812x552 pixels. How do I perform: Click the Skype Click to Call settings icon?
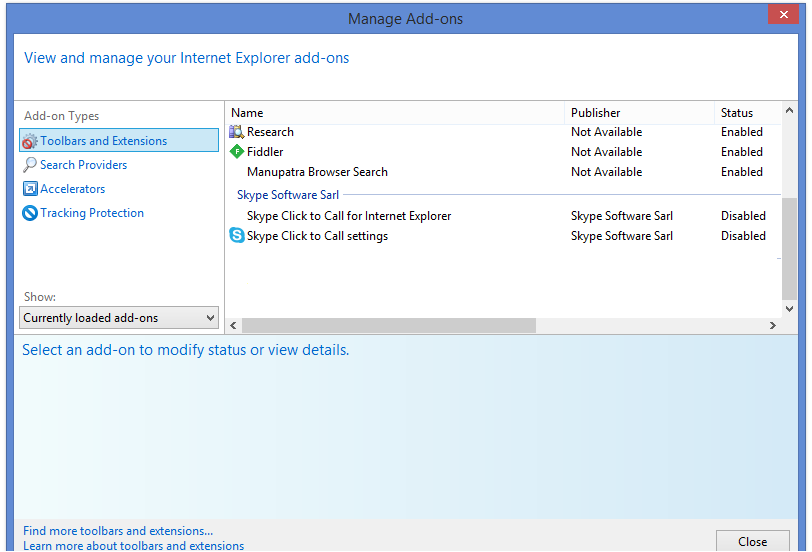tap(237, 236)
